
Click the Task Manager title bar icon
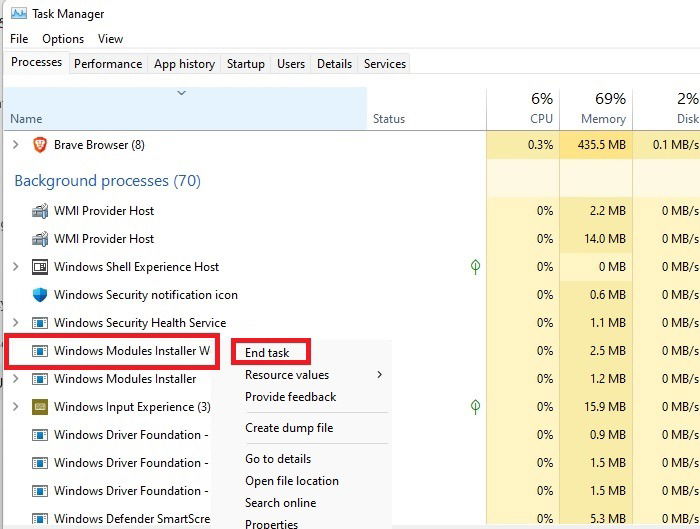tap(18, 13)
